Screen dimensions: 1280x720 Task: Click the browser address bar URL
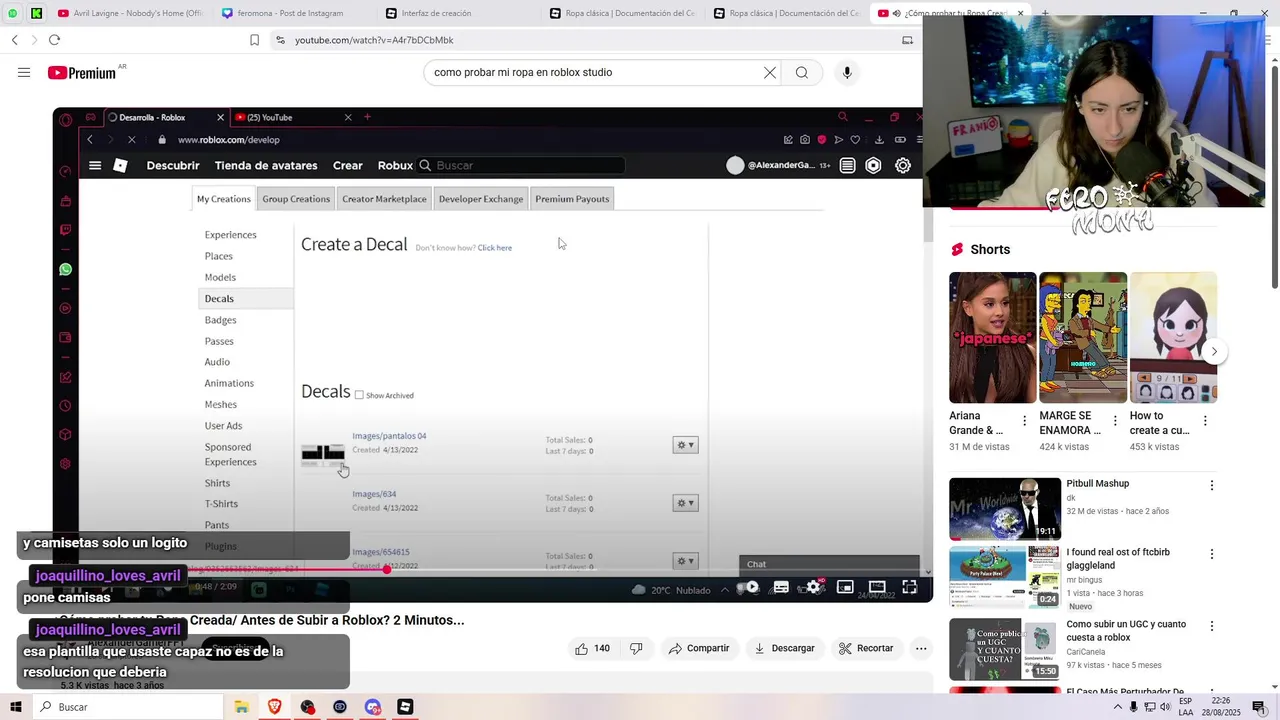(x=374, y=40)
